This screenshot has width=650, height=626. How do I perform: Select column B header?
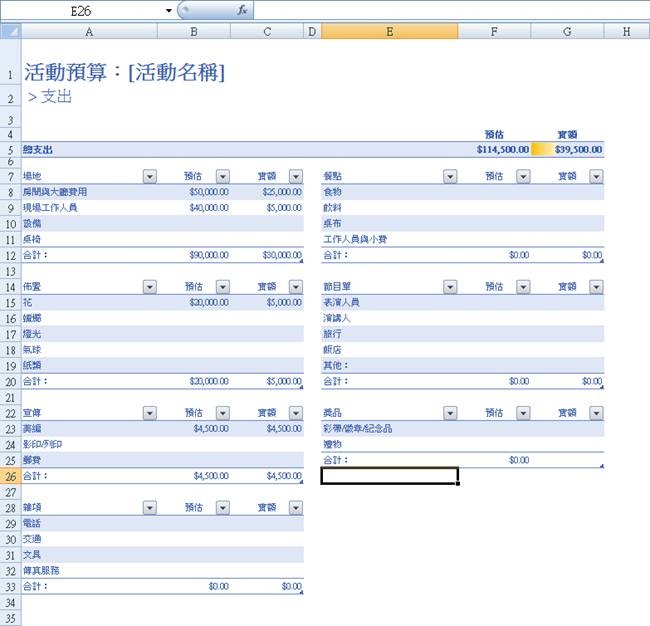(194, 32)
